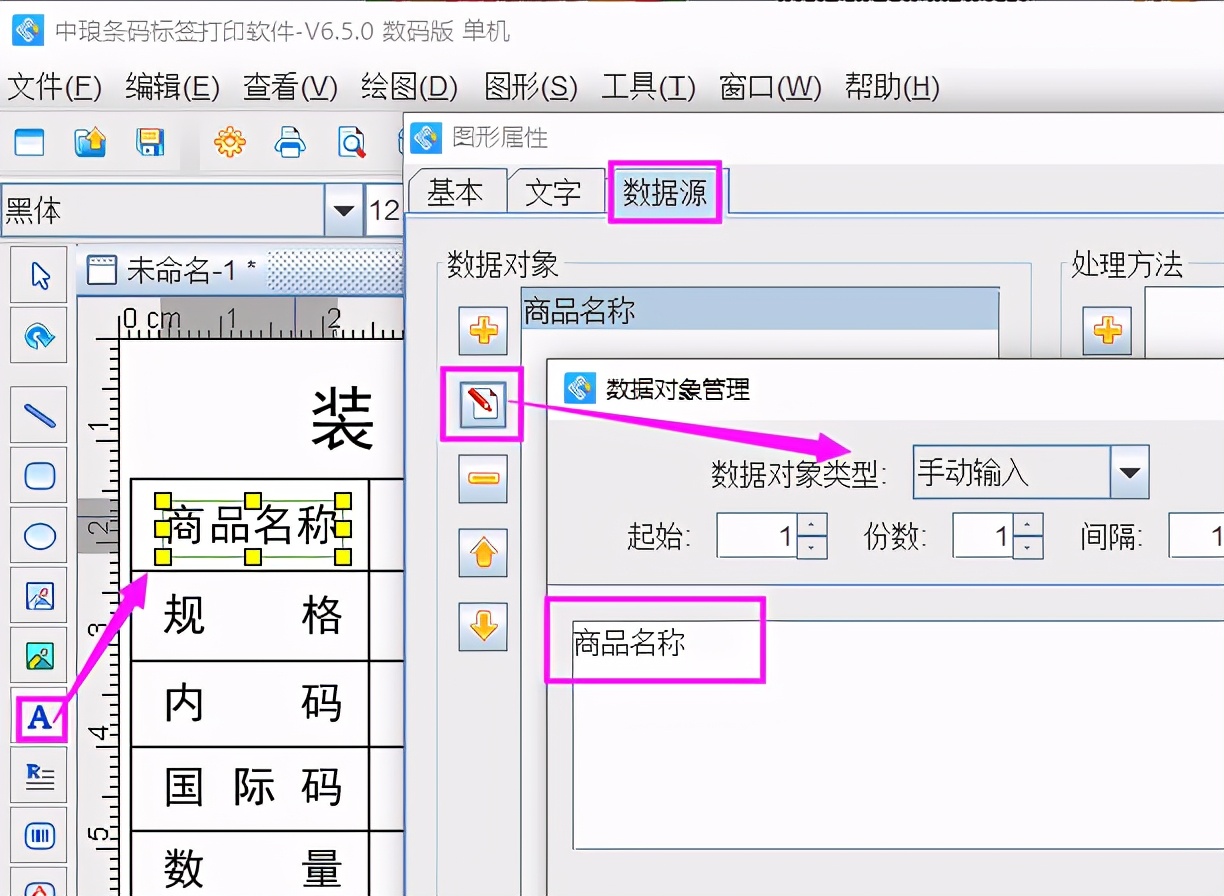This screenshot has height=896, width=1224.
Task: Open the 绘图 menu
Action: click(409, 88)
